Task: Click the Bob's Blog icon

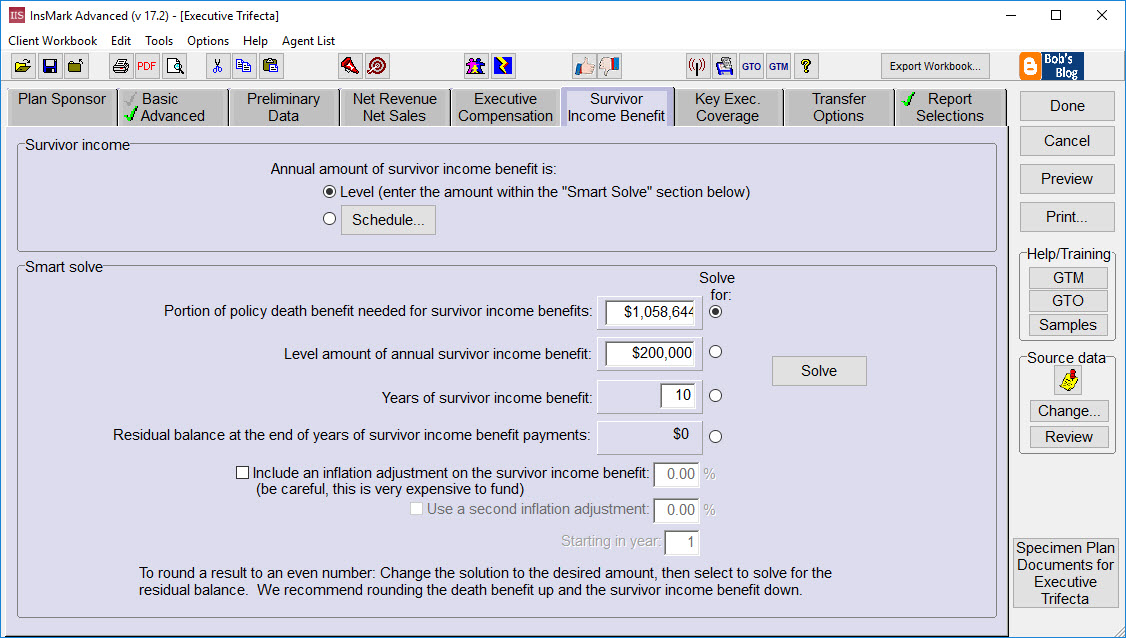Action: pyautogui.click(x=1051, y=66)
